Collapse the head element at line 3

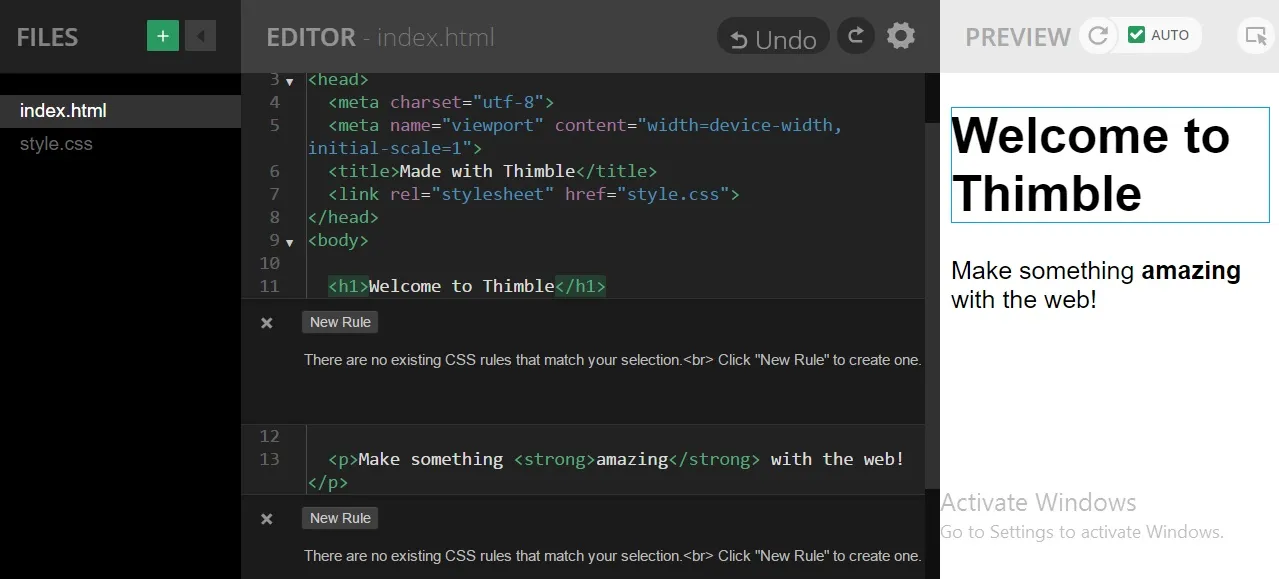289,80
